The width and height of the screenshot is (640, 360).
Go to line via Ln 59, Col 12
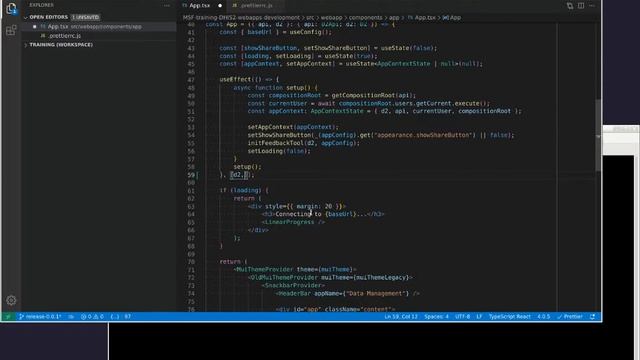pos(401,317)
